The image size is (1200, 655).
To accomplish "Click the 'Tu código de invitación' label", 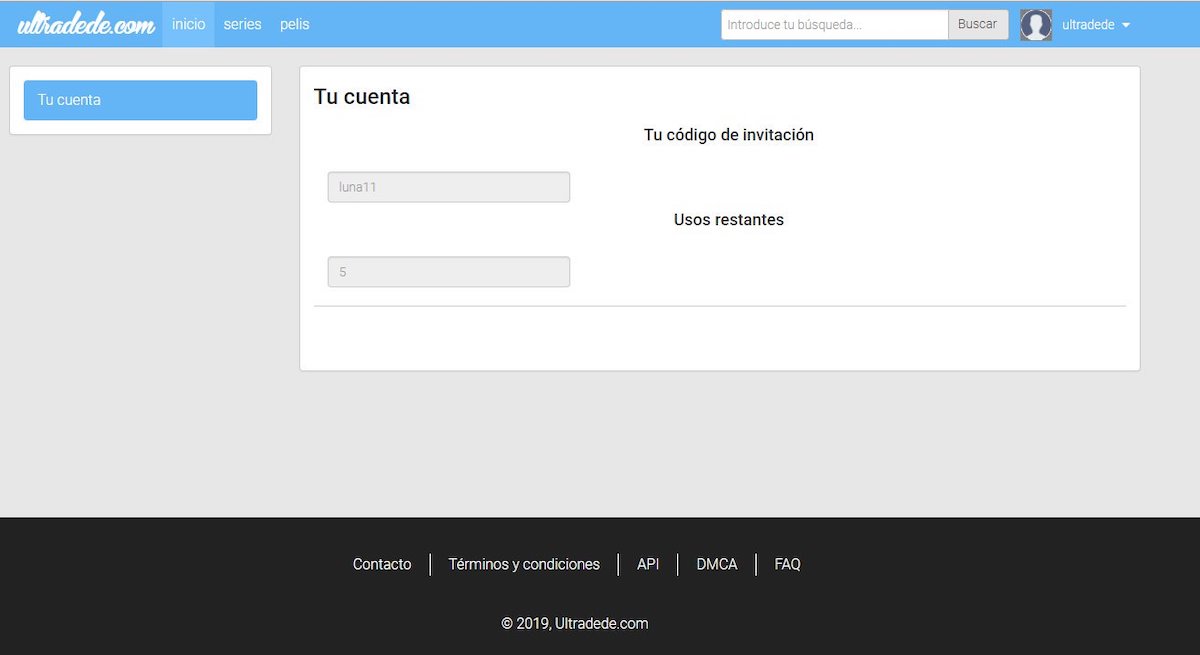I will tap(728, 135).
